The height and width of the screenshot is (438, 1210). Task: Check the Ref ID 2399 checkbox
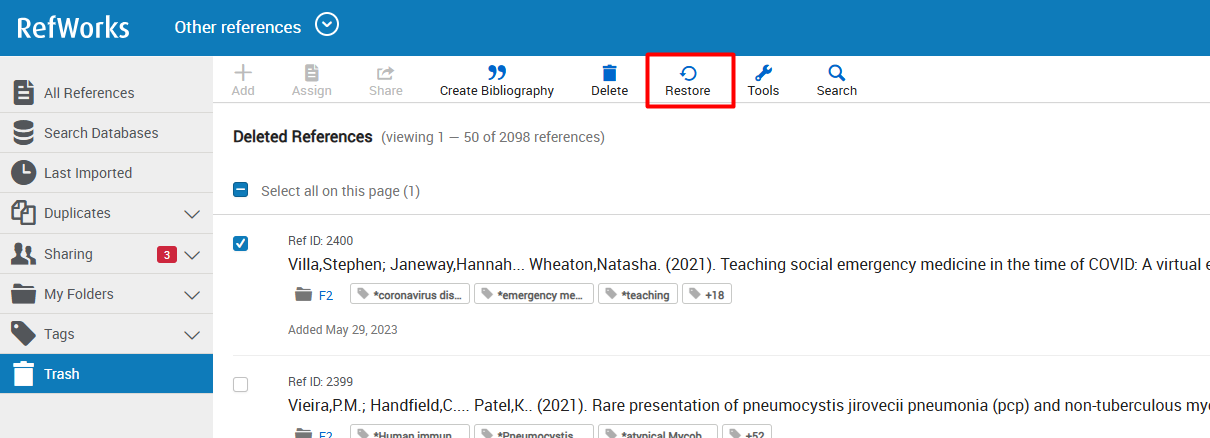coord(240,384)
